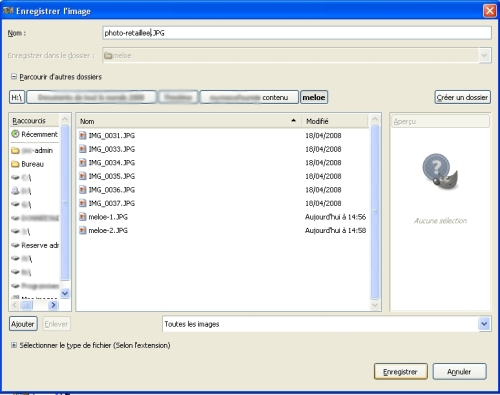Select file IMG_0037.JPG
The width and height of the screenshot is (500, 395).
223,203
